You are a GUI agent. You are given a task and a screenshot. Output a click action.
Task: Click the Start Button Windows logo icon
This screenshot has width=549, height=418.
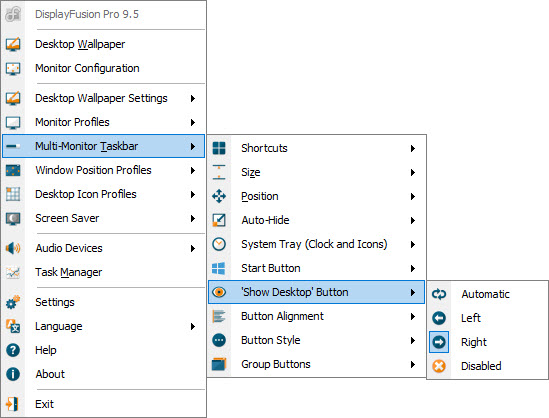219,269
